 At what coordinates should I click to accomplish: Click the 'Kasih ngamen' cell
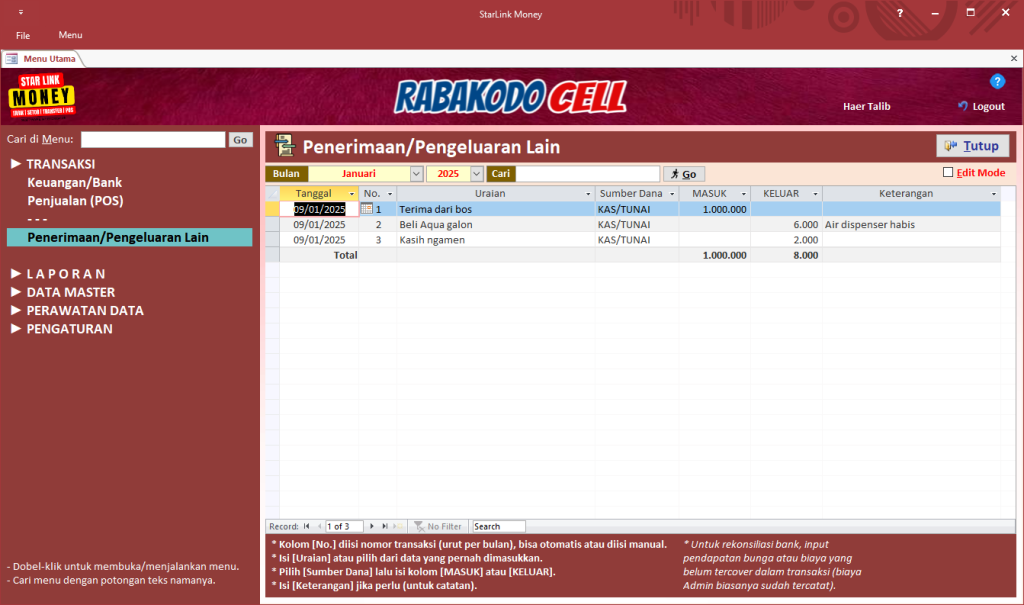point(496,240)
